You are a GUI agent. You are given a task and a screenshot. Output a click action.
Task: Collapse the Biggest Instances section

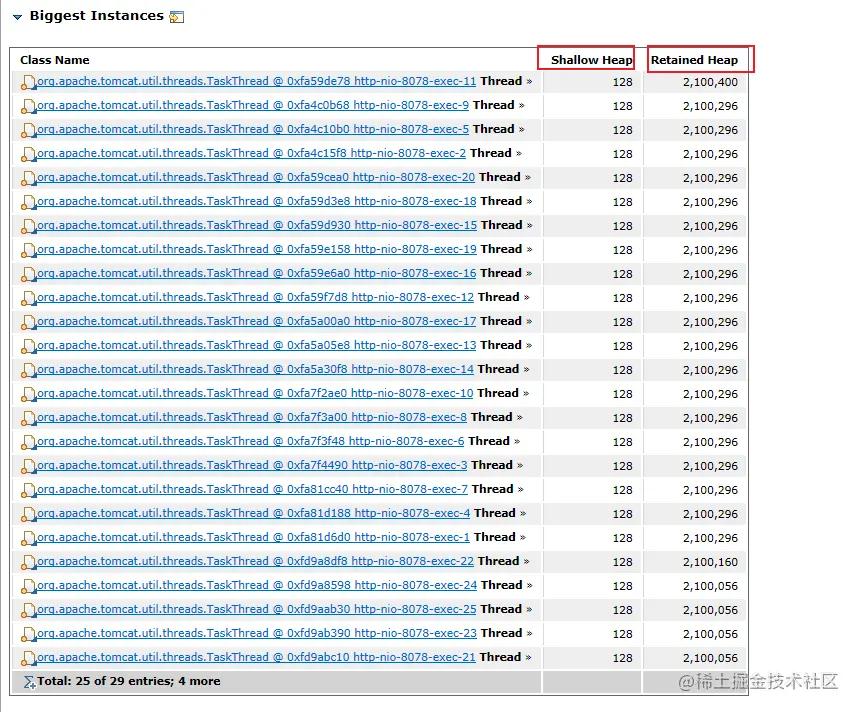coord(18,17)
